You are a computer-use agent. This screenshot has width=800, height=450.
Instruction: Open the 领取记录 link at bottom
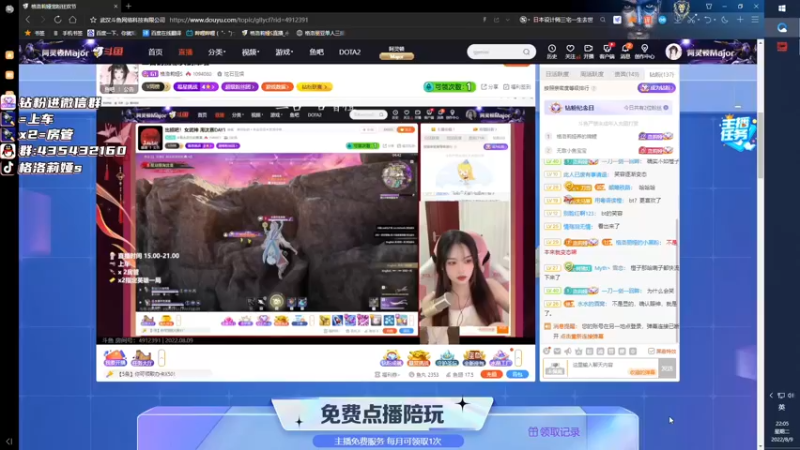pyautogui.click(x=554, y=432)
